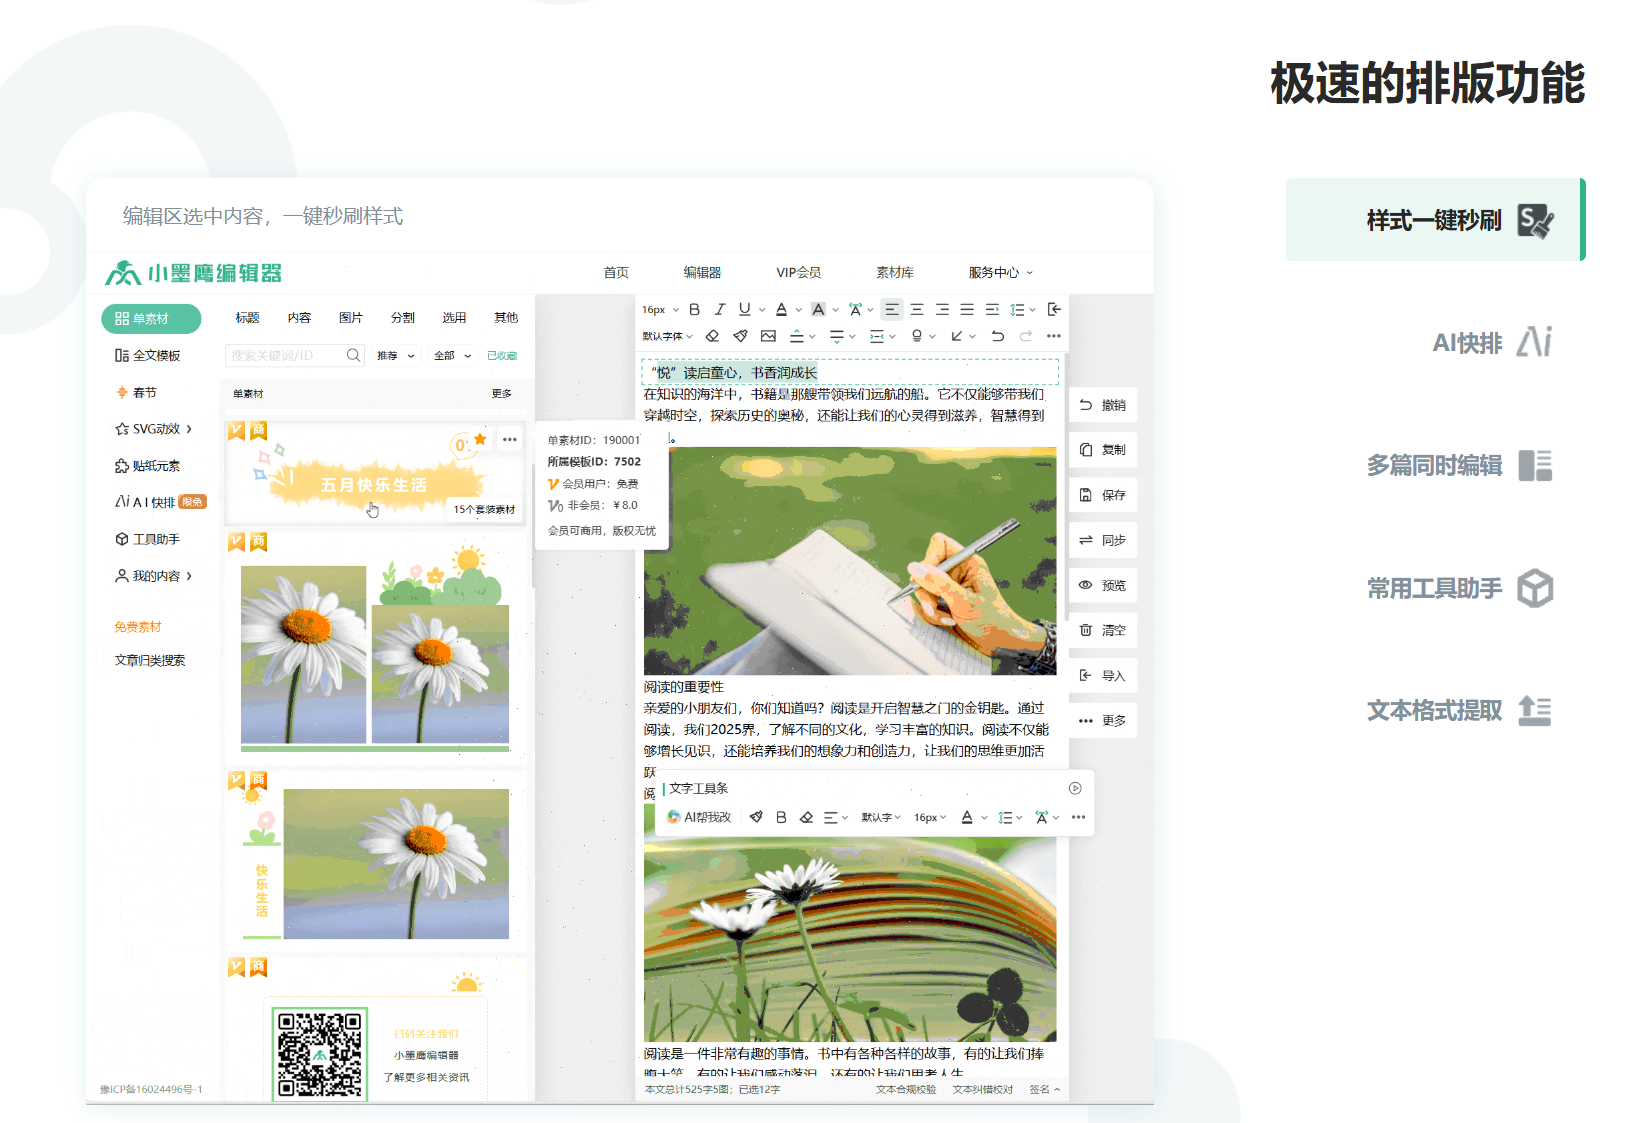1639x1123 pixels.
Task: Click the Italic icon in editor toolbar
Action: click(x=720, y=310)
